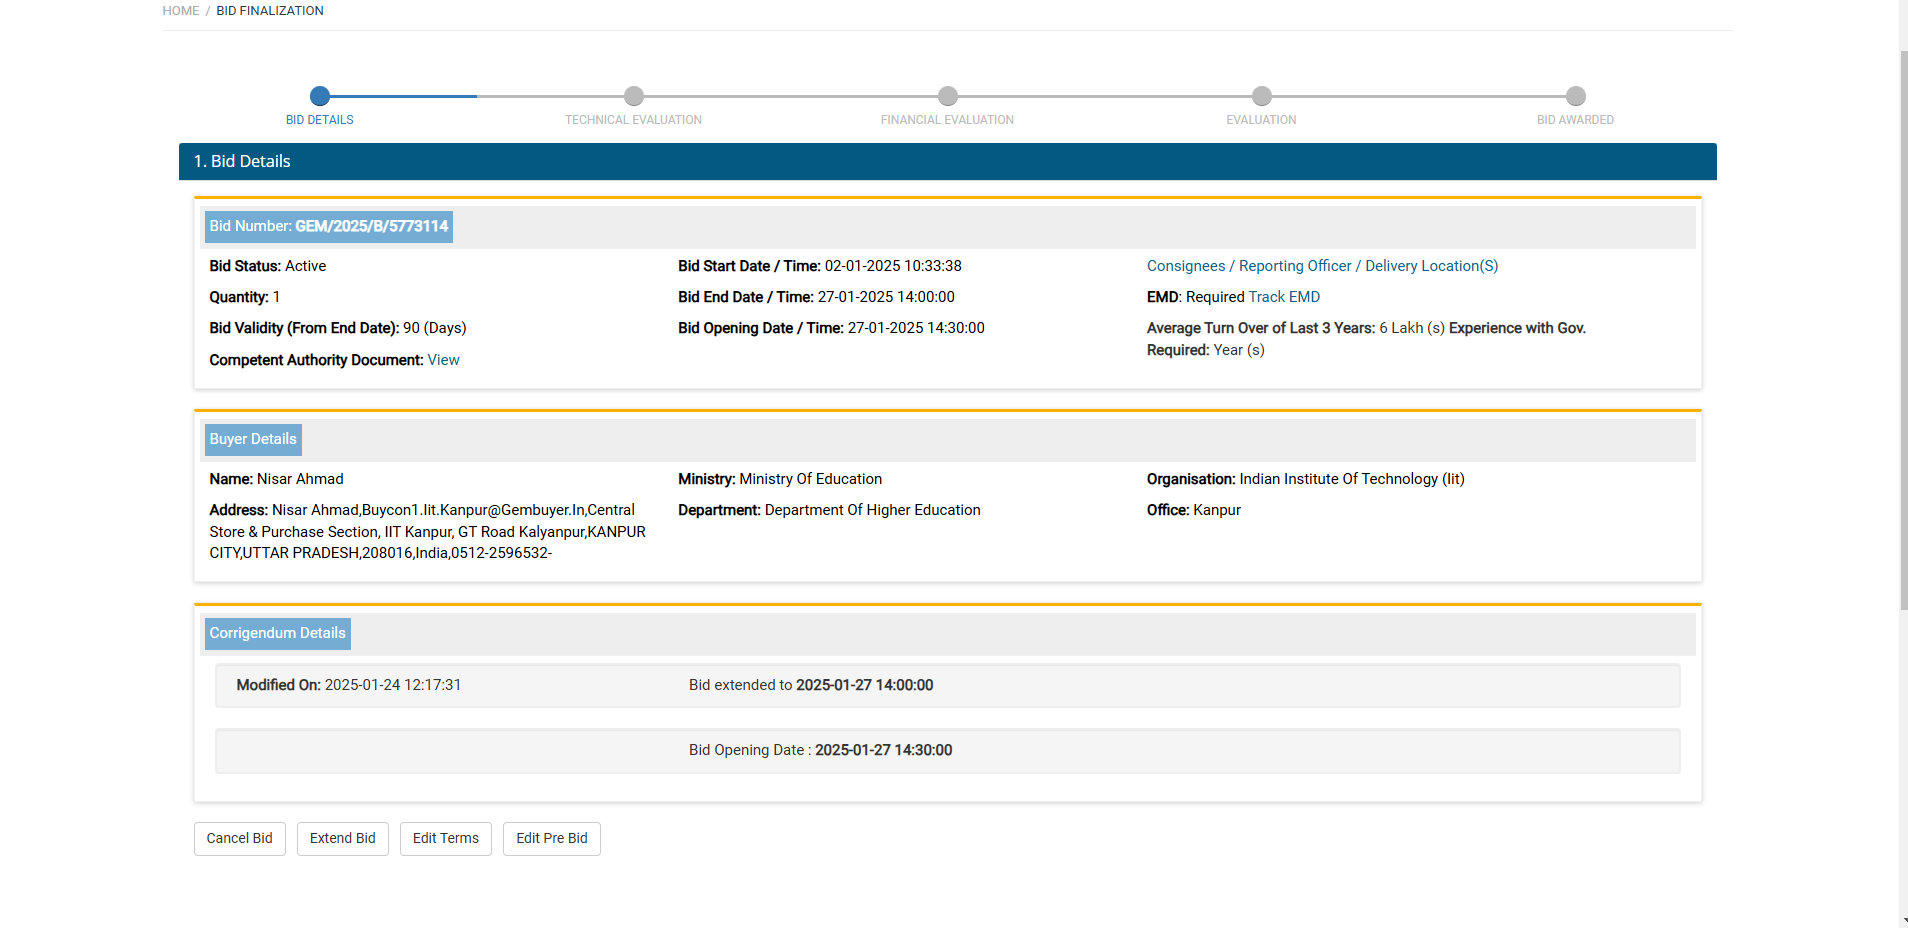Click the Bid Number GEM/2025/B/5773114 badge
This screenshot has width=1908, height=928.
click(329, 227)
